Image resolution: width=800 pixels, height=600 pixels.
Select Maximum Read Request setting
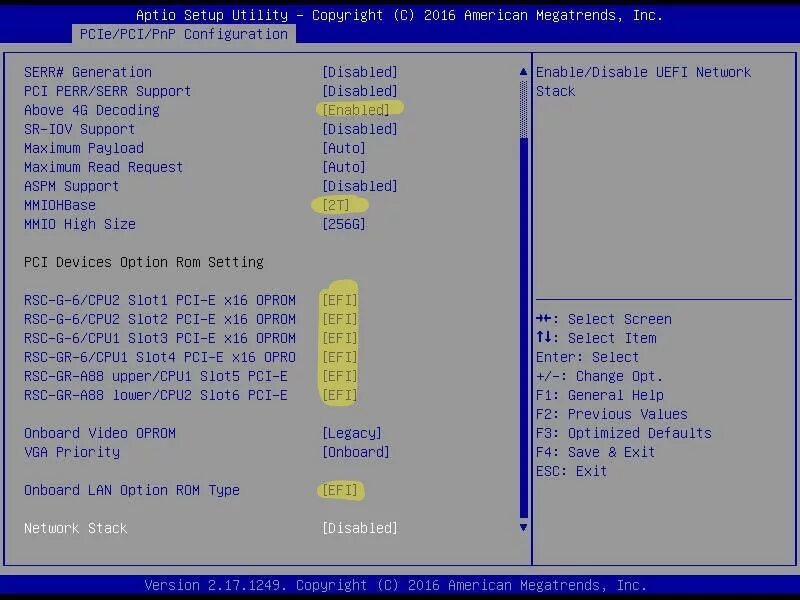[104, 167]
